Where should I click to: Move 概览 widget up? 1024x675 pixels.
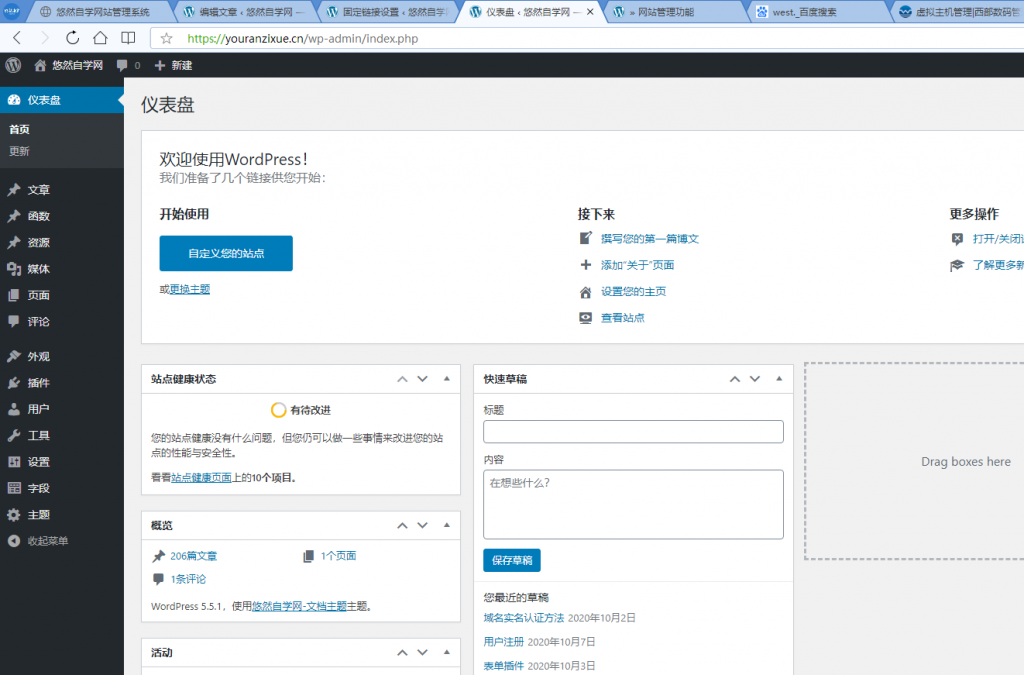pyautogui.click(x=402, y=526)
